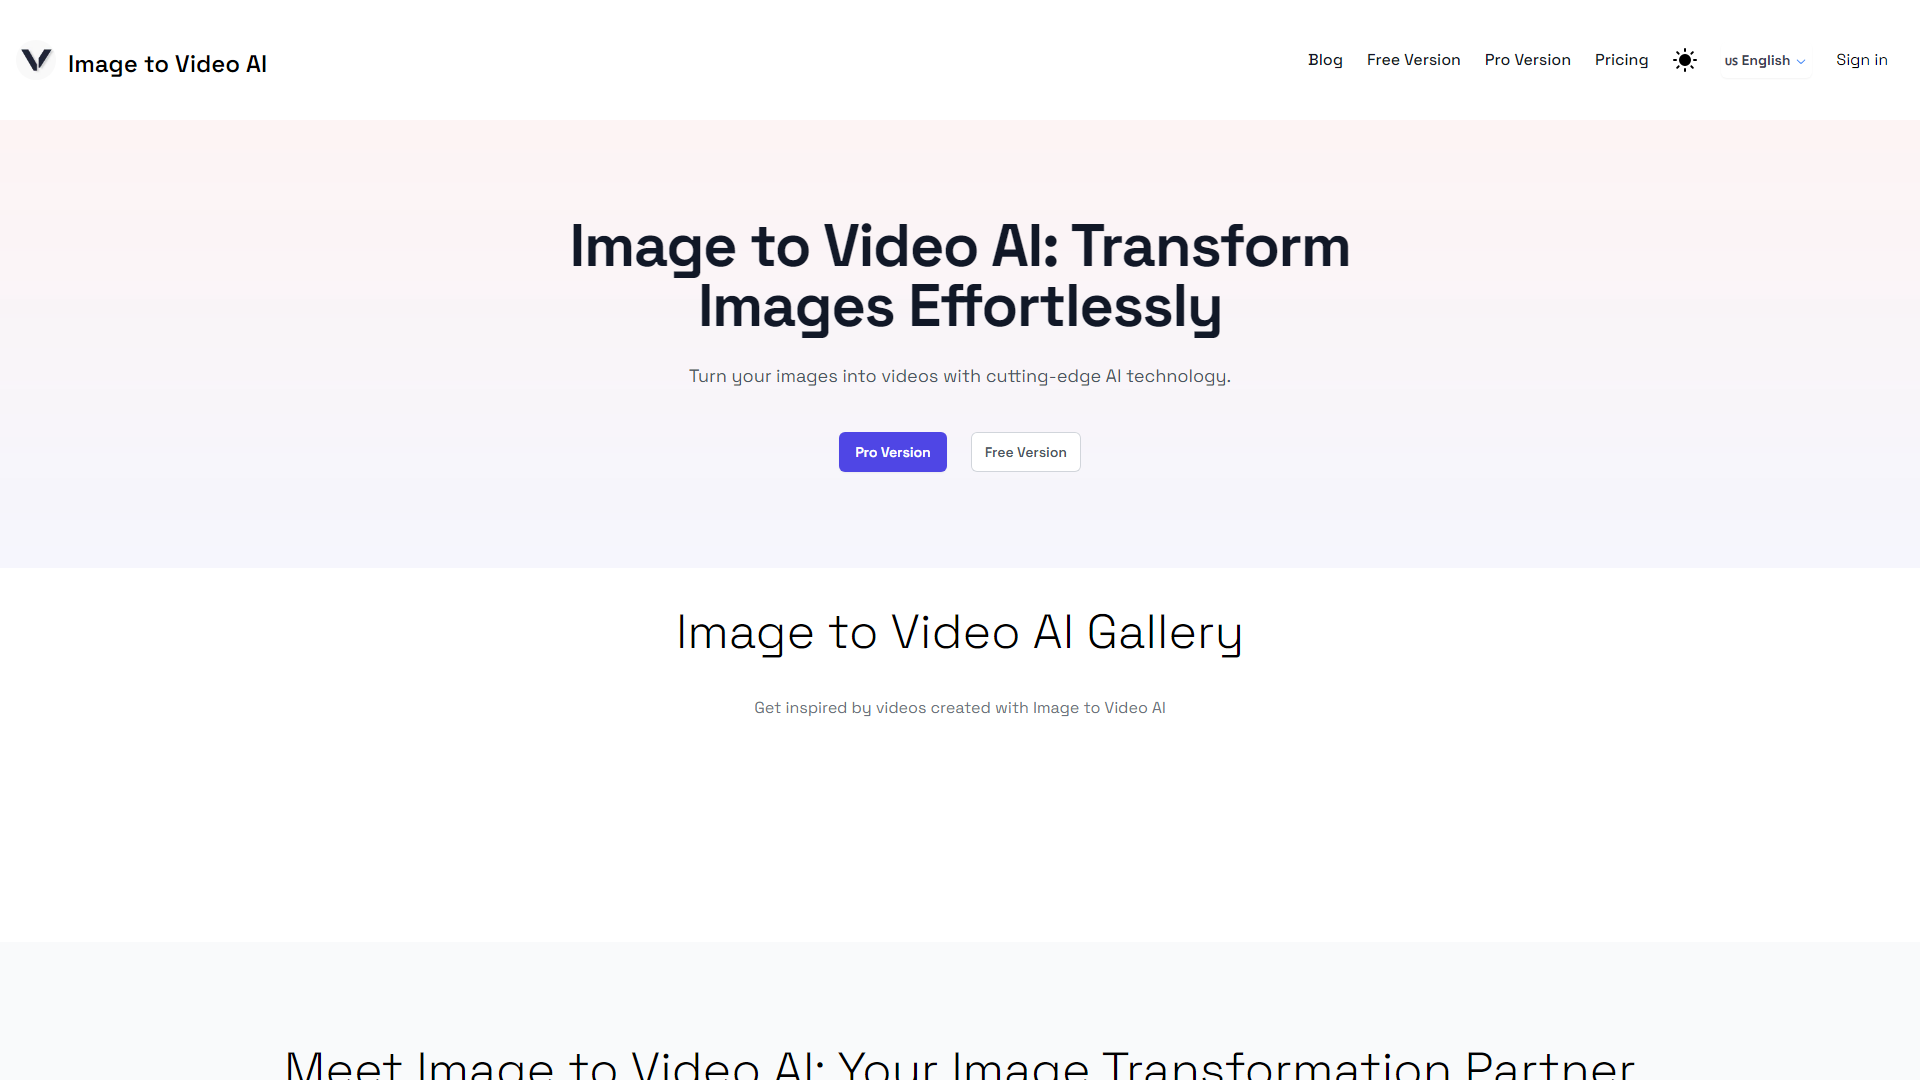Click the Free Version outlined button
Viewport: 1920px width, 1080px height.
(x=1026, y=451)
